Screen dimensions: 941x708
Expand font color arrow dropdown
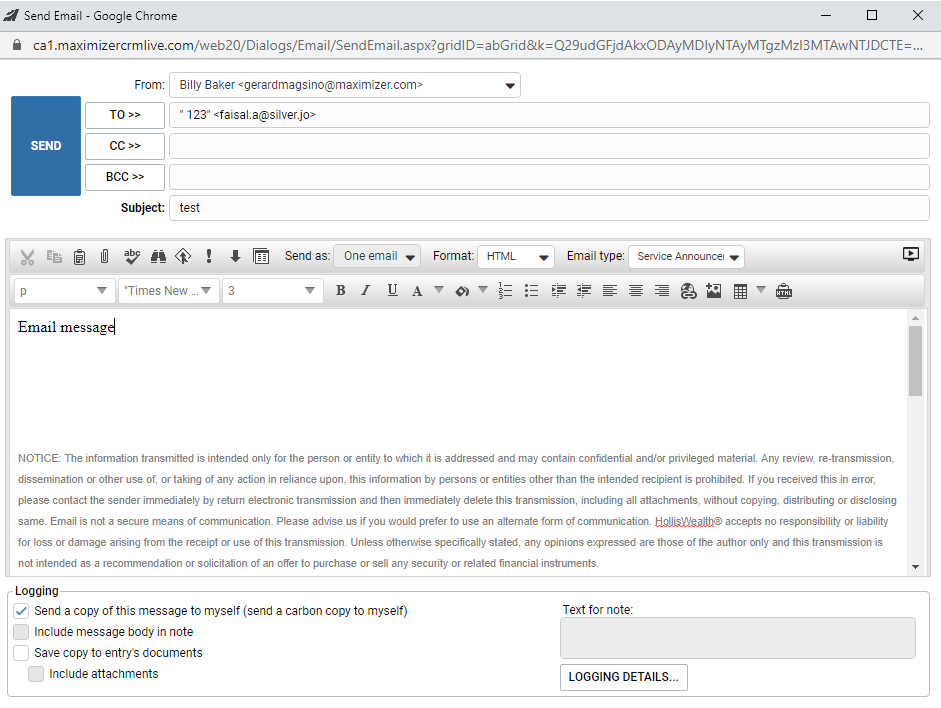pyautogui.click(x=439, y=290)
